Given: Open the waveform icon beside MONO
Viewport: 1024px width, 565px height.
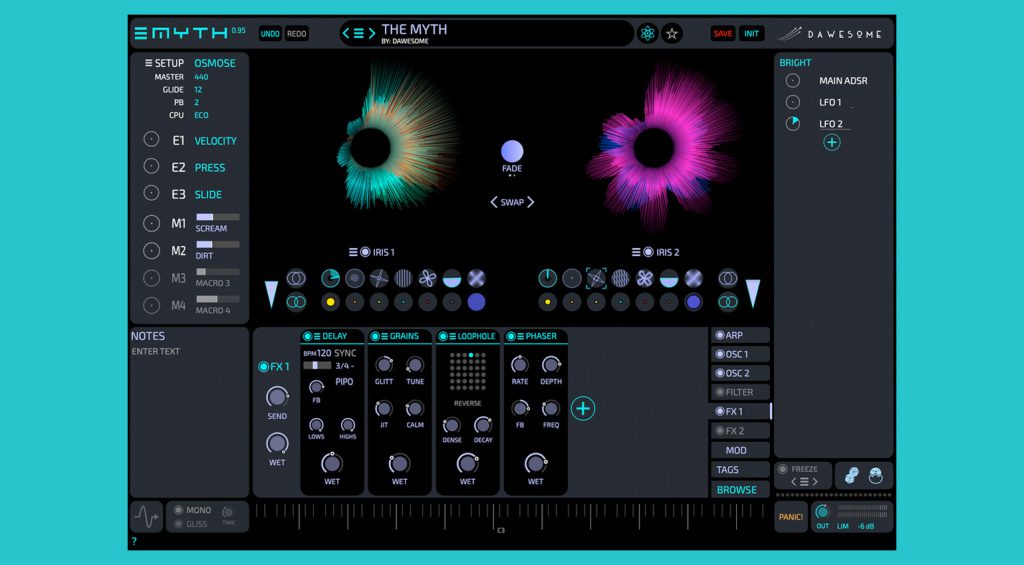Looking at the screenshot, I should [x=146, y=517].
